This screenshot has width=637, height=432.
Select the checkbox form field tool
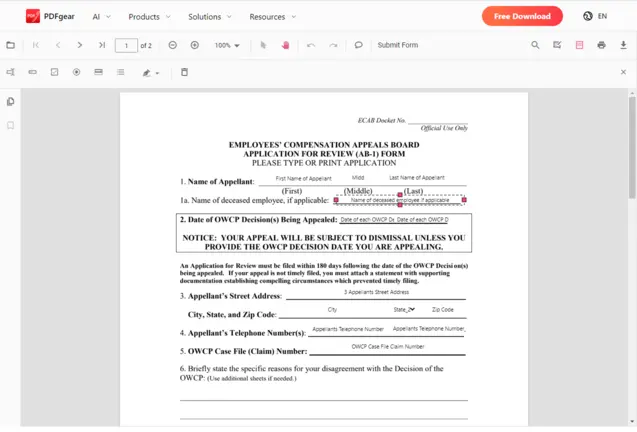54,72
